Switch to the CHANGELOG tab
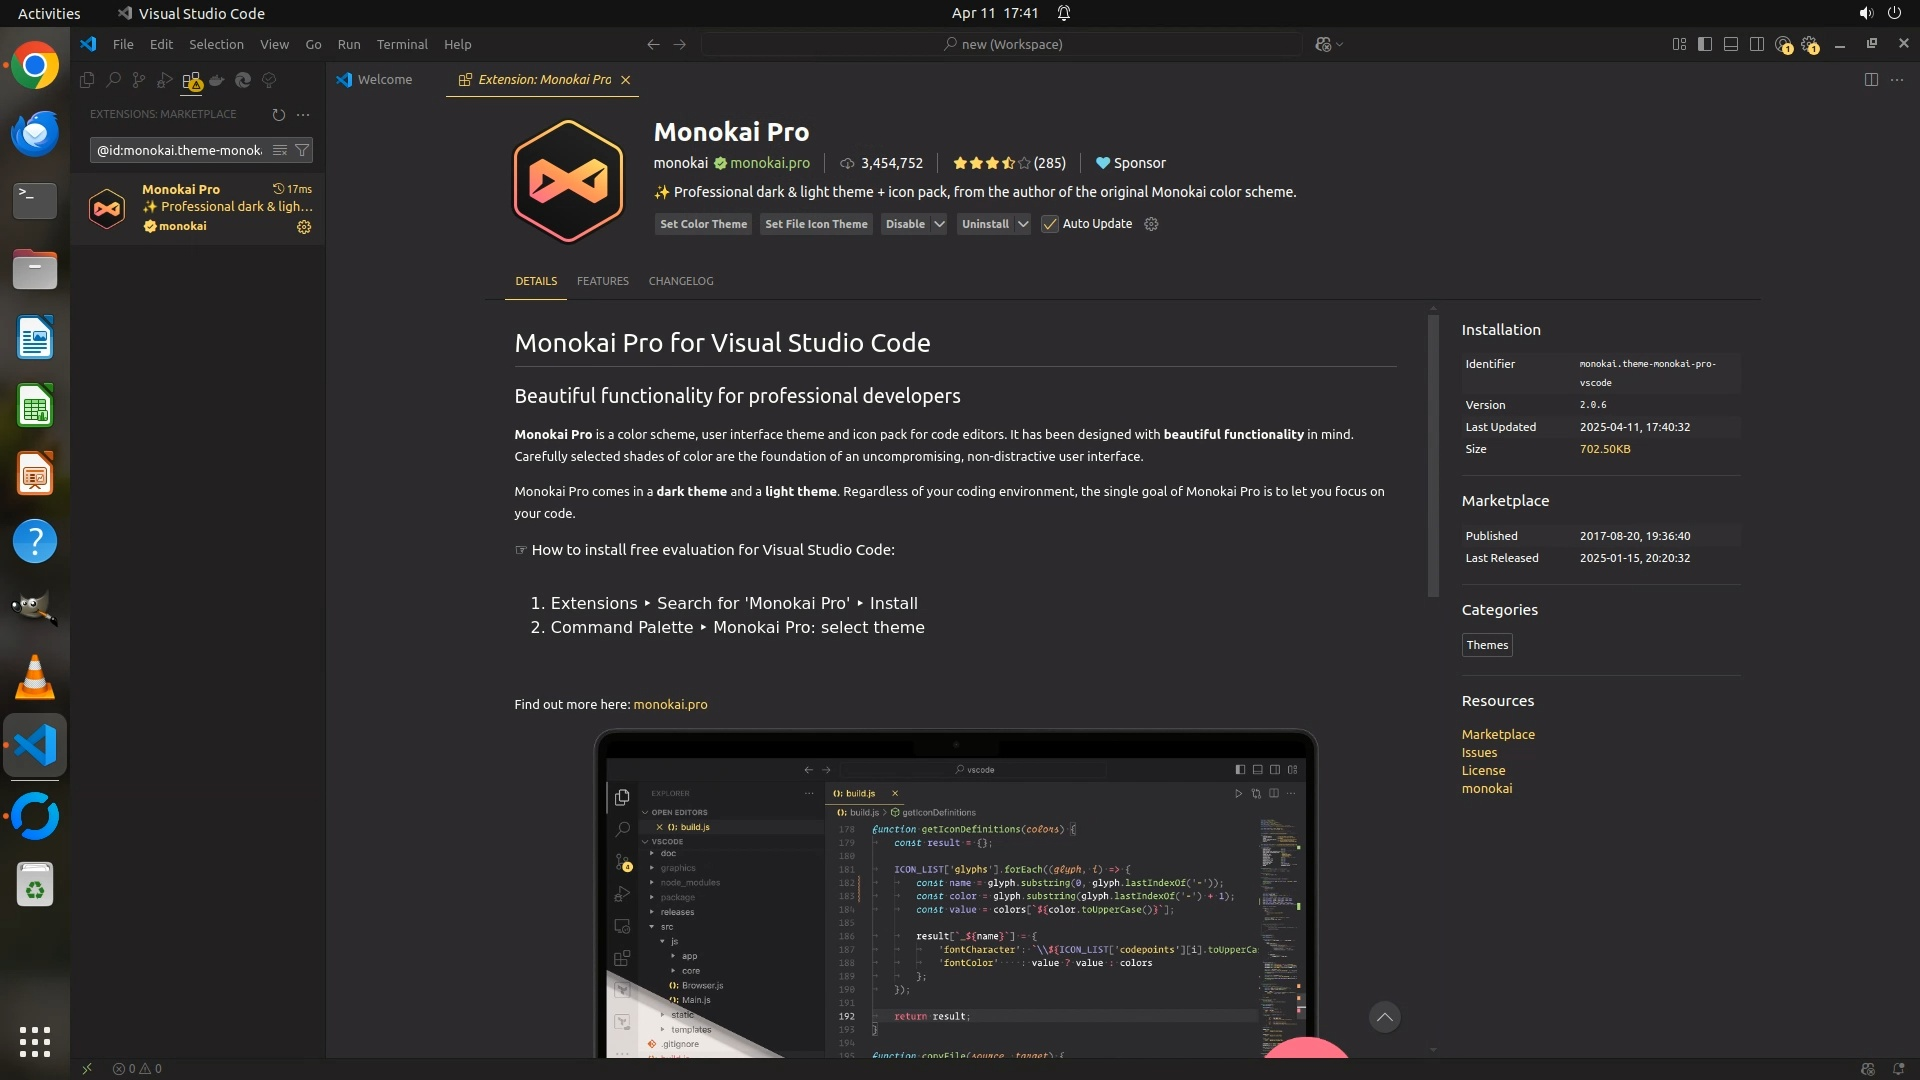The width and height of the screenshot is (1920, 1080). [x=681, y=281]
